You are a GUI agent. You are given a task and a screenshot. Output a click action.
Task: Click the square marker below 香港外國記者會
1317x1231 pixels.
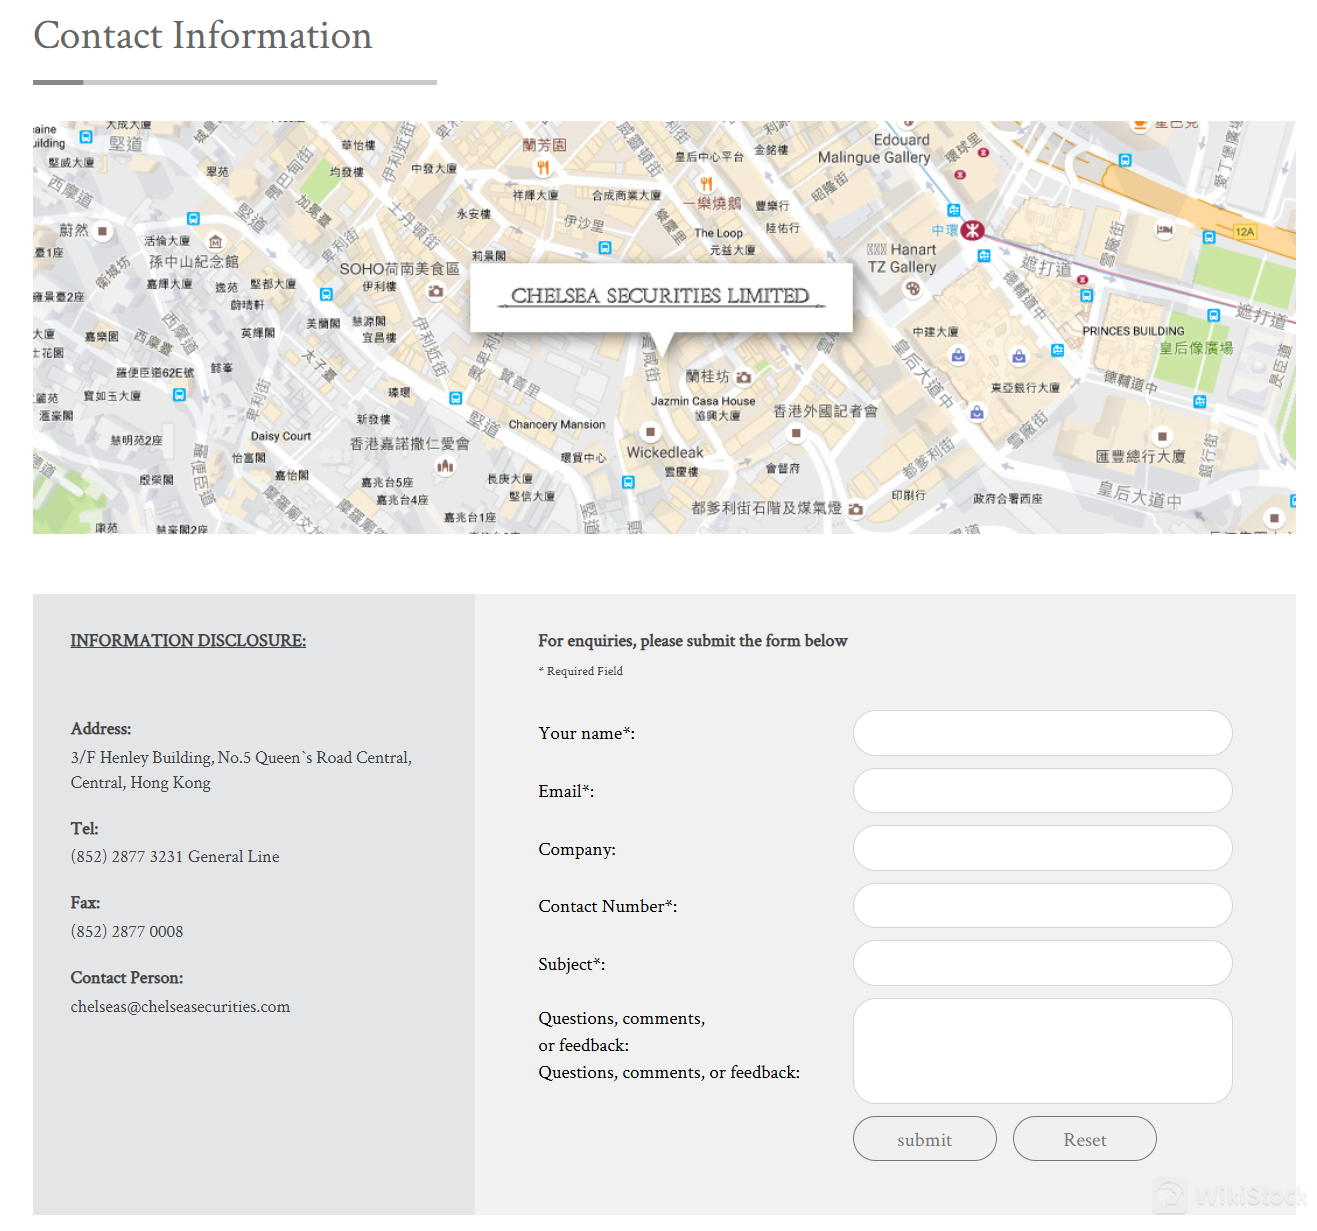[796, 433]
